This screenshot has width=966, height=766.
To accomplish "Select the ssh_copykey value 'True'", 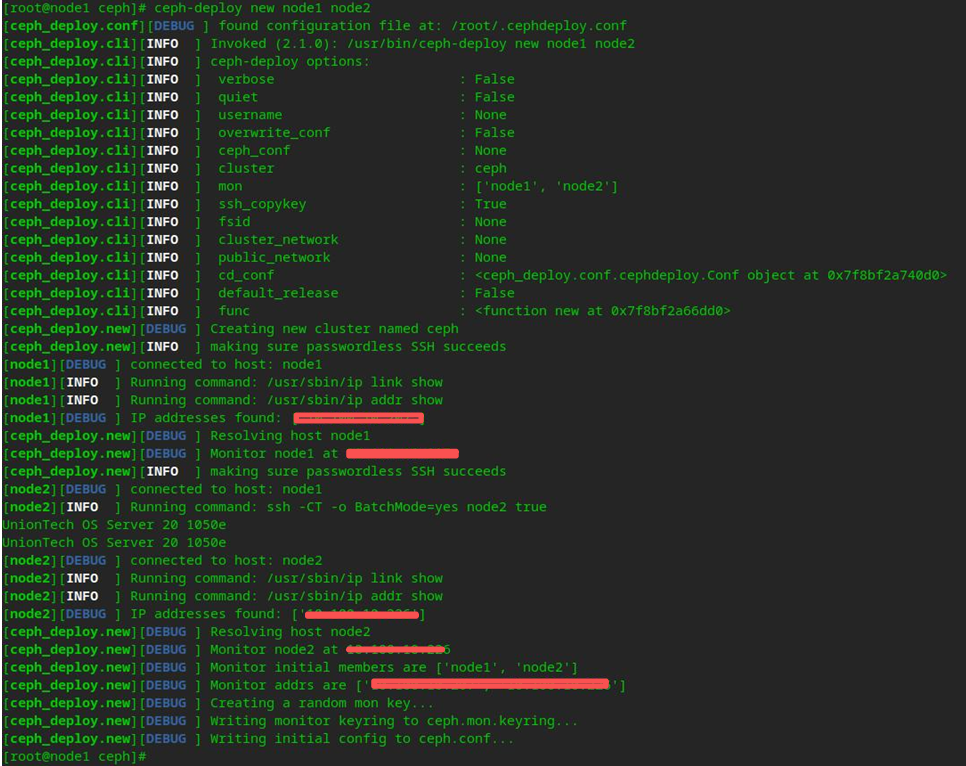I will point(490,205).
